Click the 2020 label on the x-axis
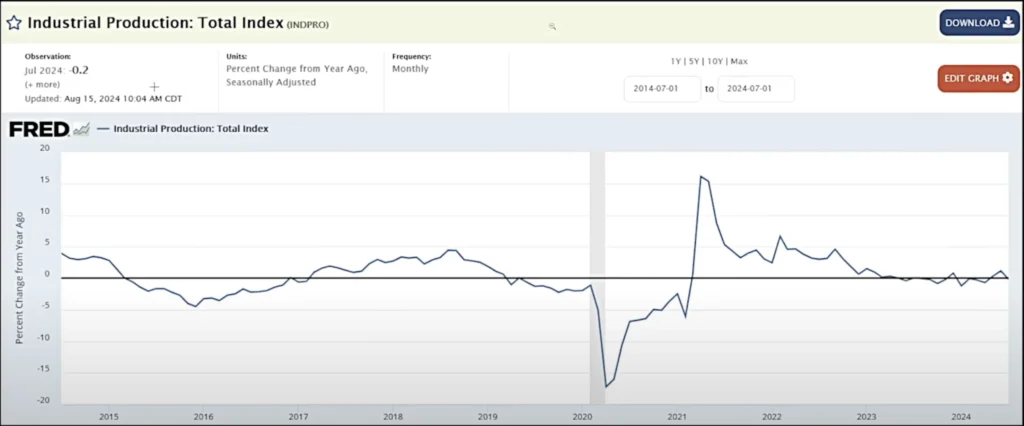The image size is (1024, 426). point(582,416)
